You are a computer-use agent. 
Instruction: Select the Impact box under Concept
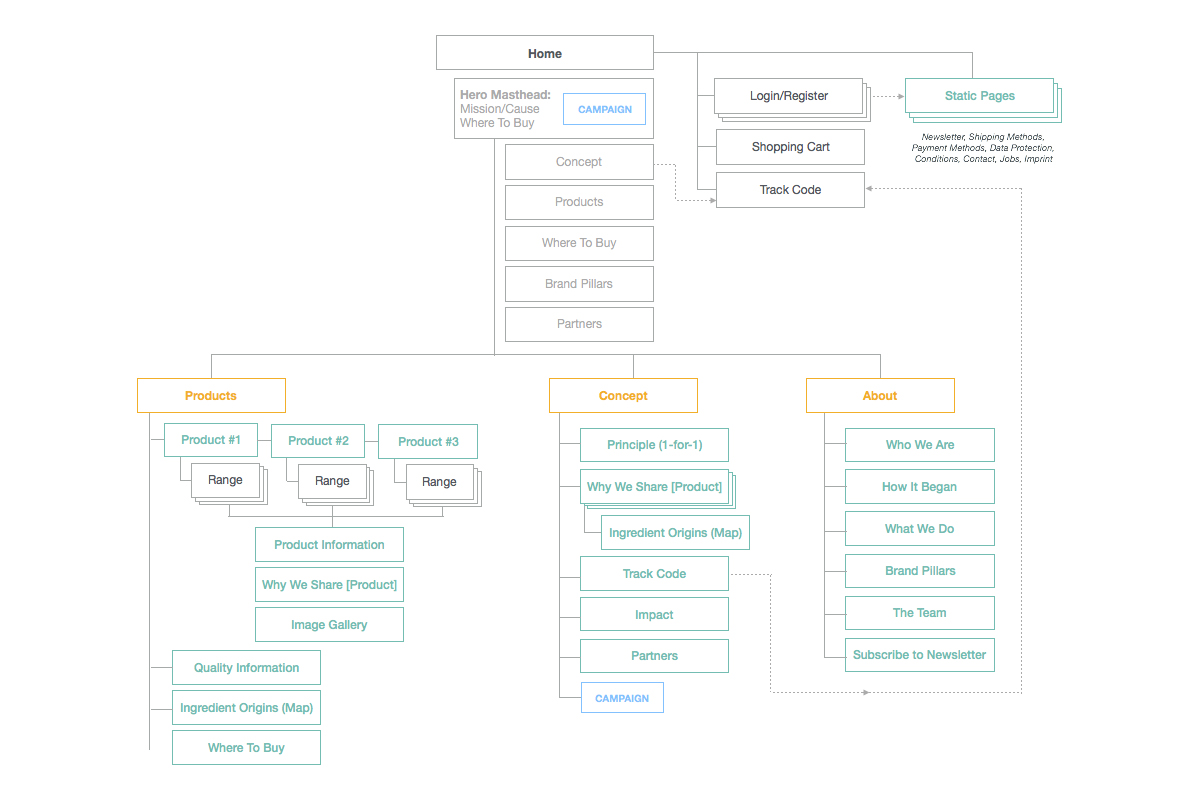tap(654, 615)
